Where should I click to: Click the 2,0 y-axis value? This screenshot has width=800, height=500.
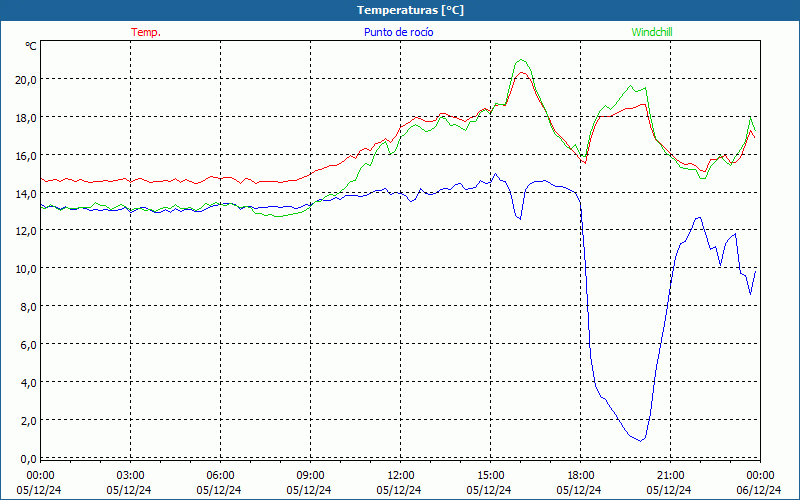coord(29,421)
